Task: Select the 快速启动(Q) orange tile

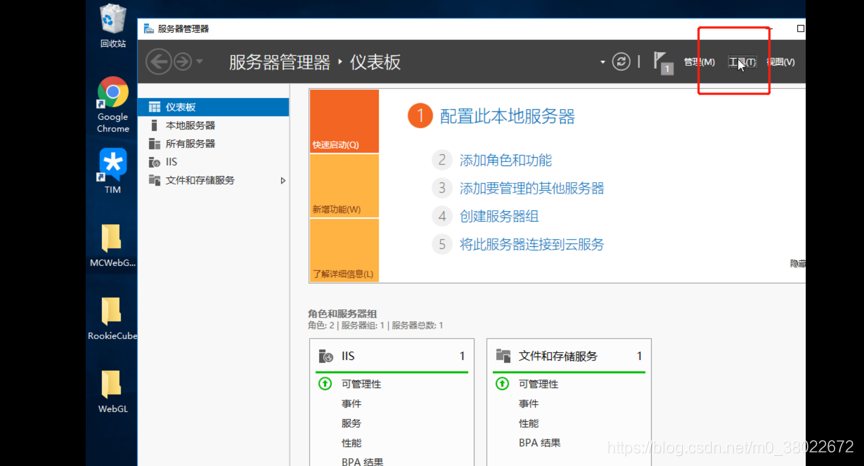Action: click(x=344, y=121)
